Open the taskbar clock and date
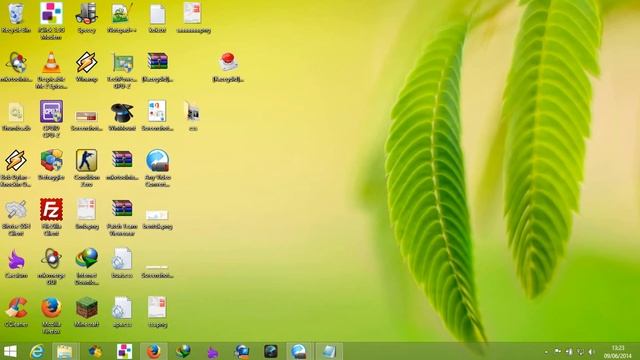 [x=618, y=352]
